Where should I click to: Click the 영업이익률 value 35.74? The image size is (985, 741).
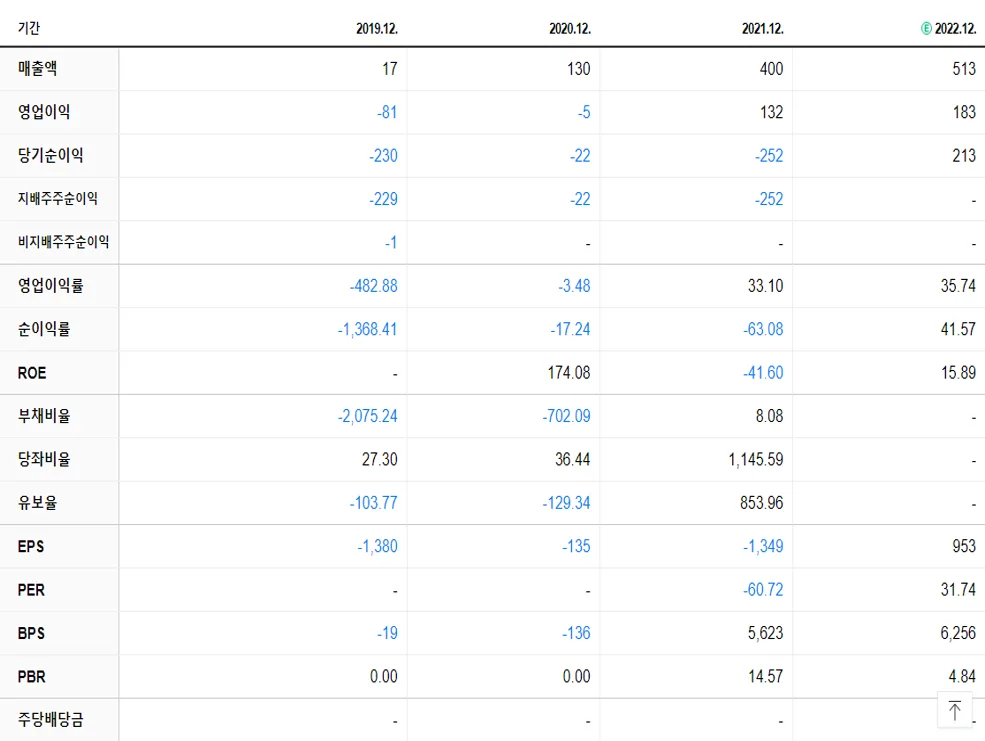[958, 286]
